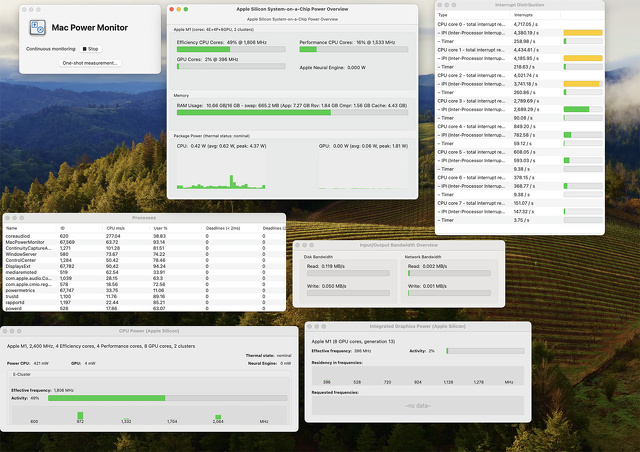Select the powerd process row
The width and height of the screenshot is (640, 452).
(144, 308)
